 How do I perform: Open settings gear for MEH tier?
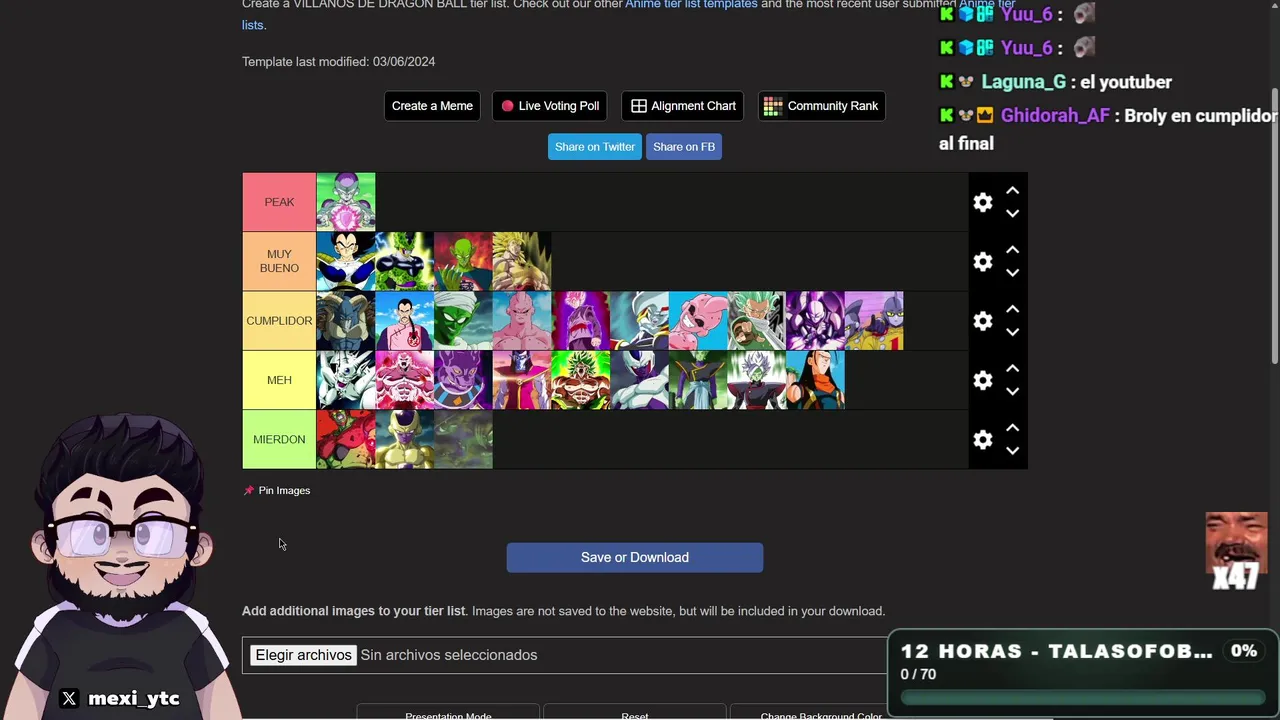983,380
